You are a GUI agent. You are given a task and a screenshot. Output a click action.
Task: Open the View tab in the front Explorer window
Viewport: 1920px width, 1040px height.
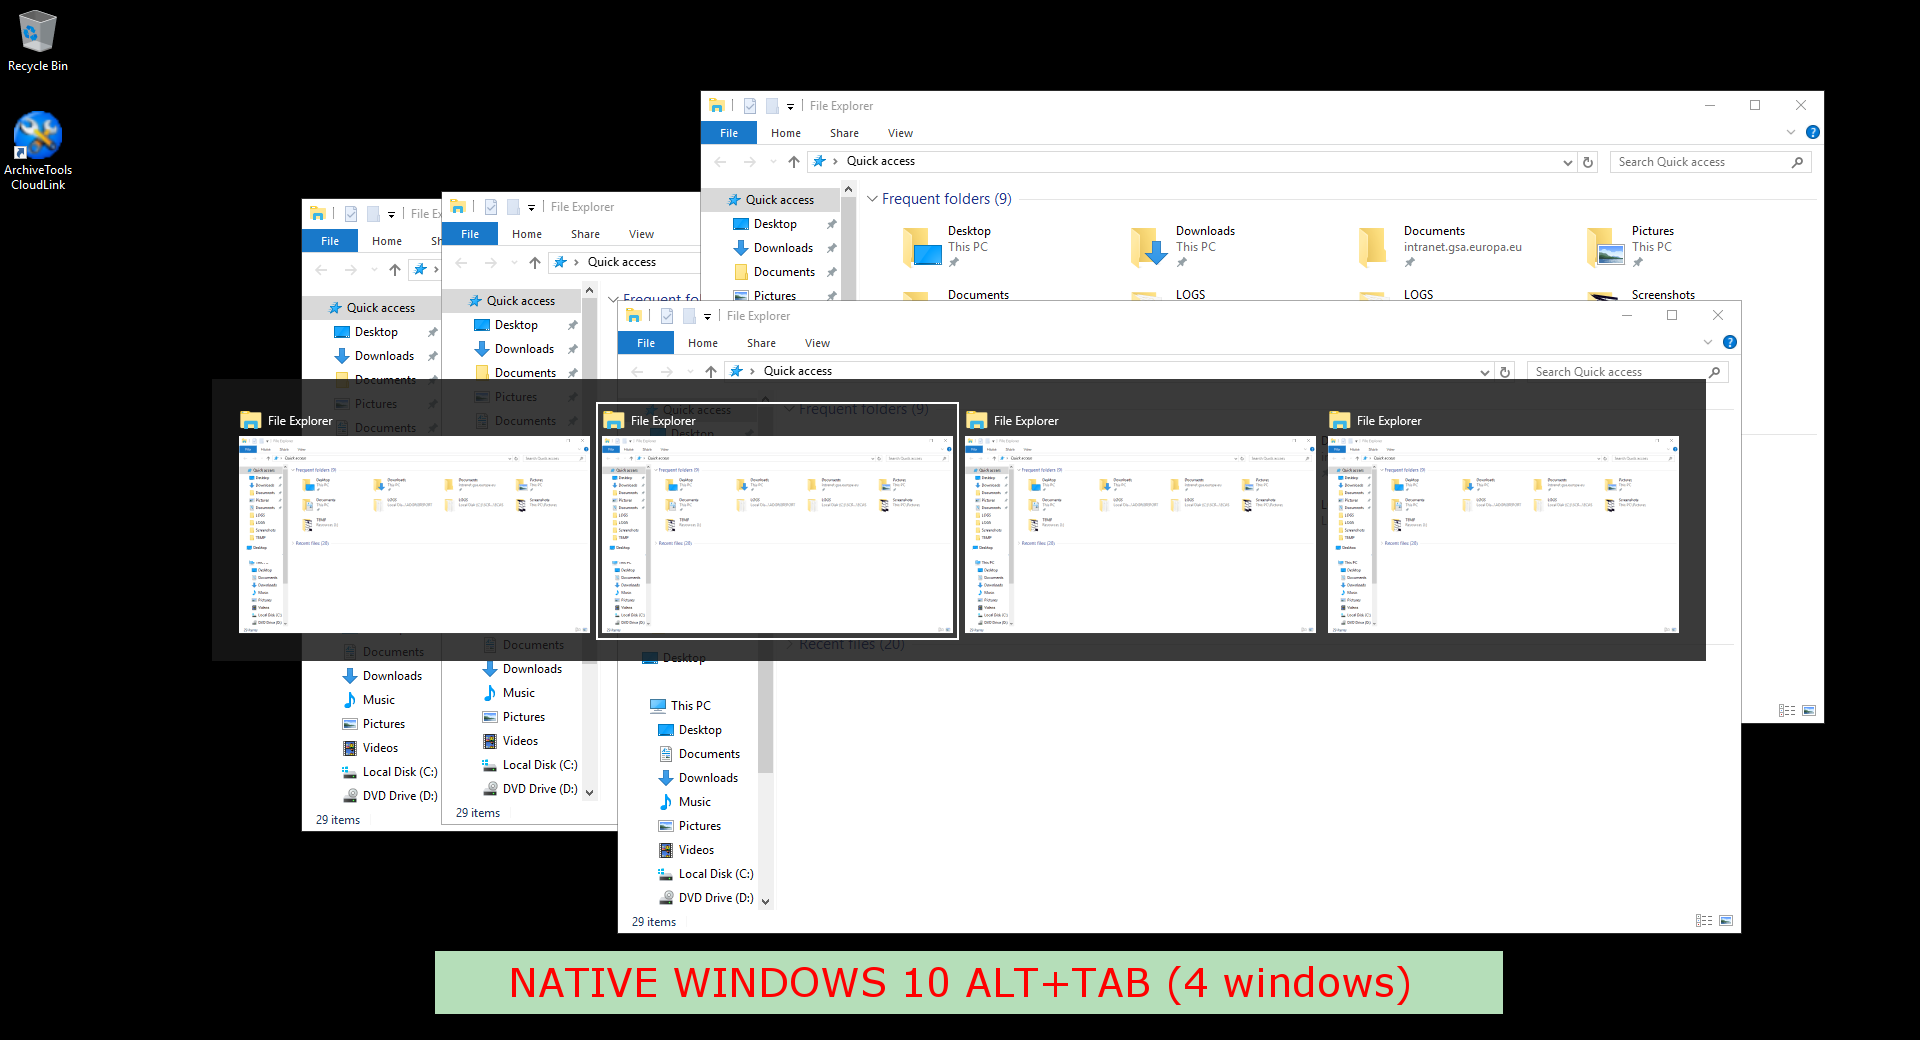point(817,343)
